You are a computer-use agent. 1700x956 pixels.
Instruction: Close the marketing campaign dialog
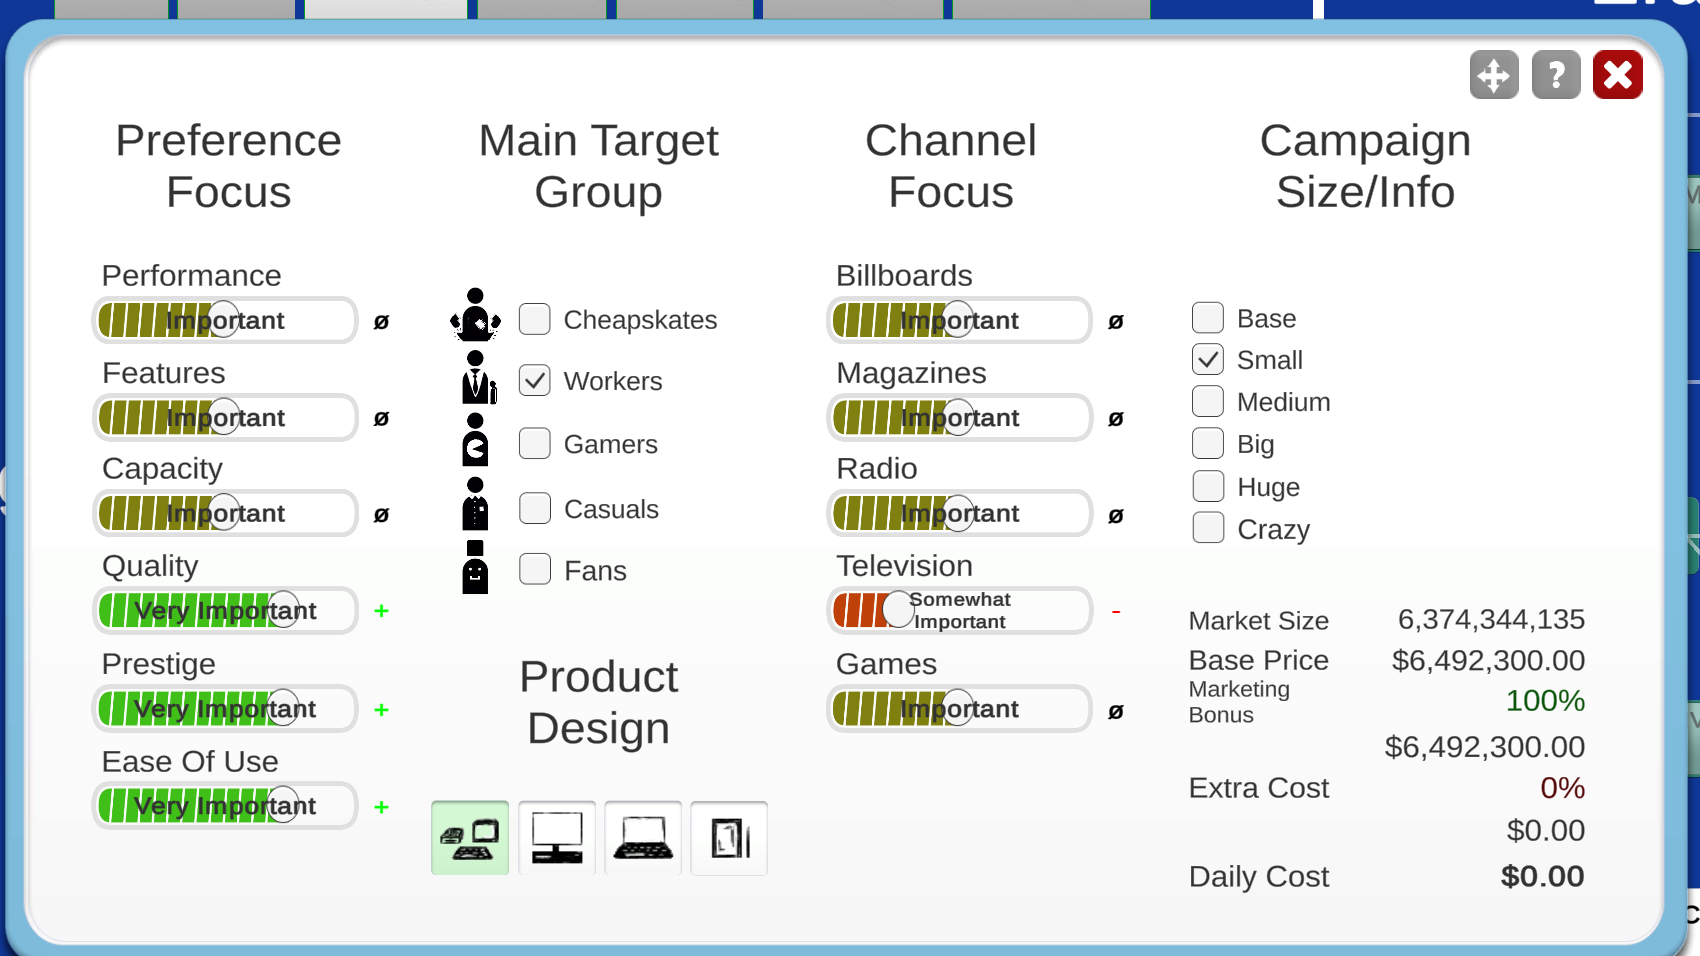point(1618,75)
